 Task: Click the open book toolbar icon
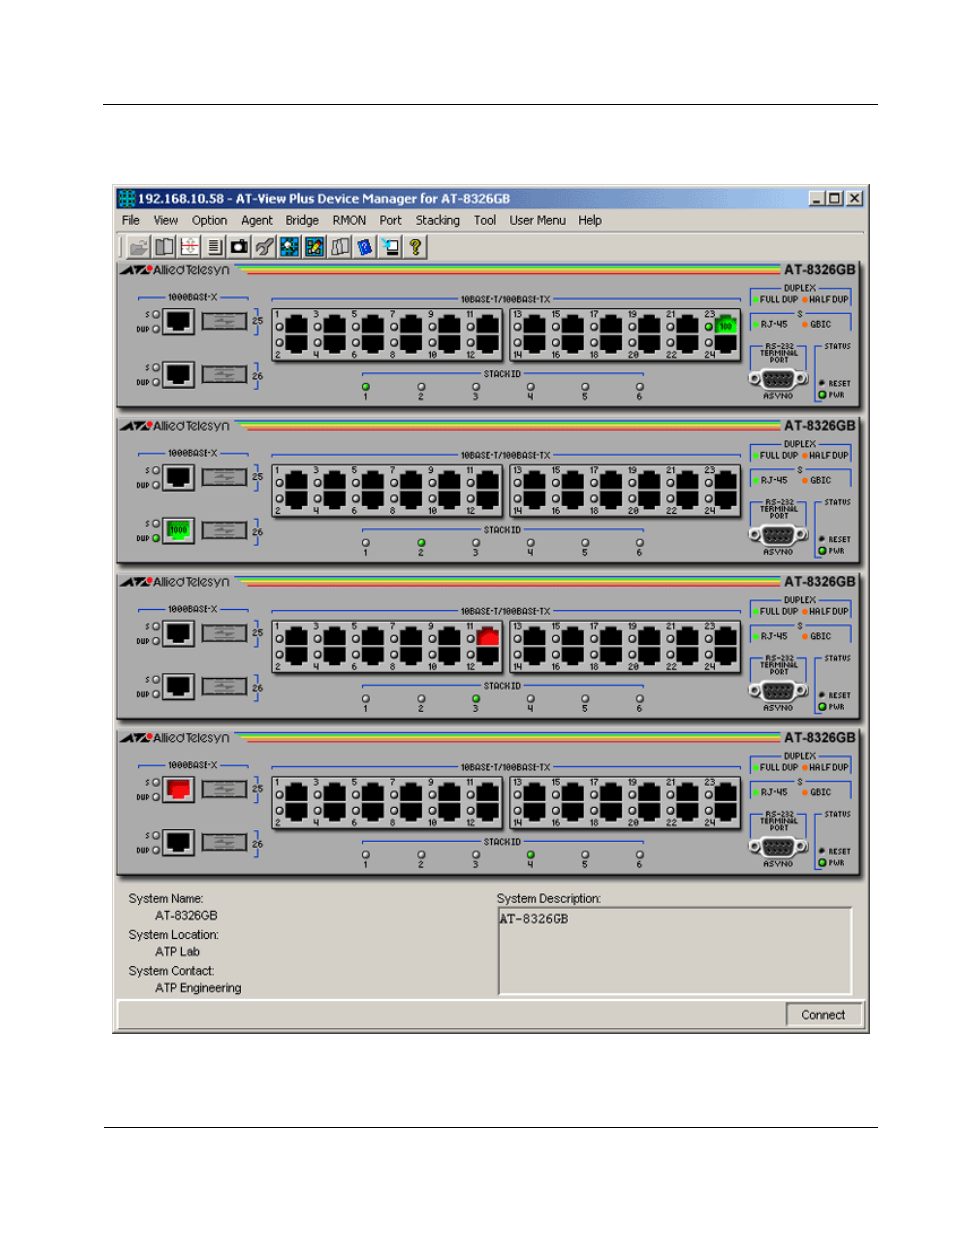coord(164,246)
